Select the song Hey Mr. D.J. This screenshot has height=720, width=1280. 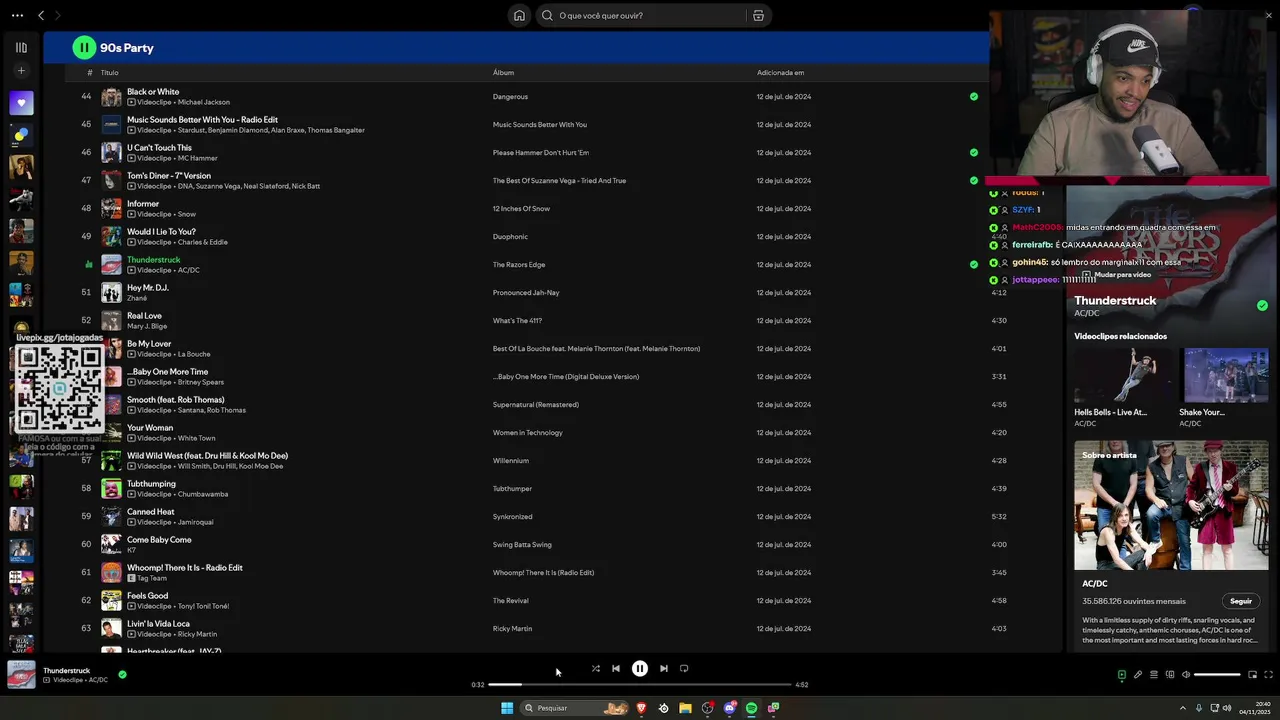coord(148,288)
